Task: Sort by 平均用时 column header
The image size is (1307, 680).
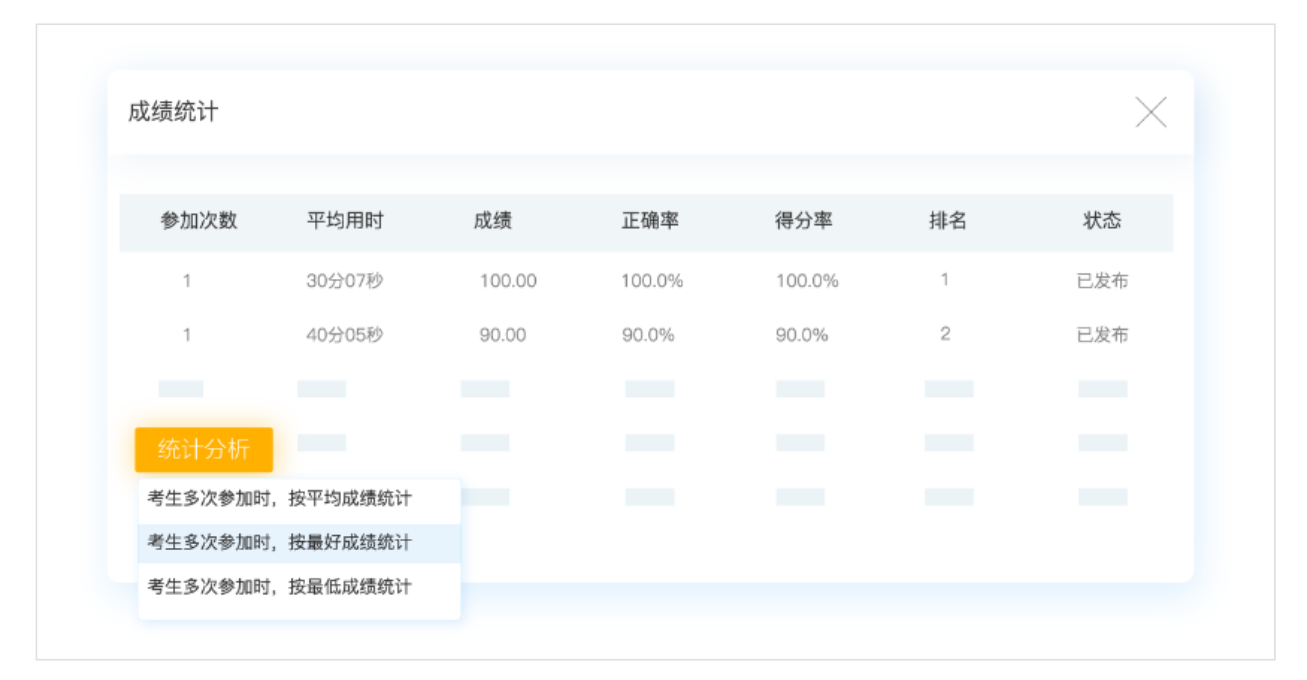Action: point(345,221)
